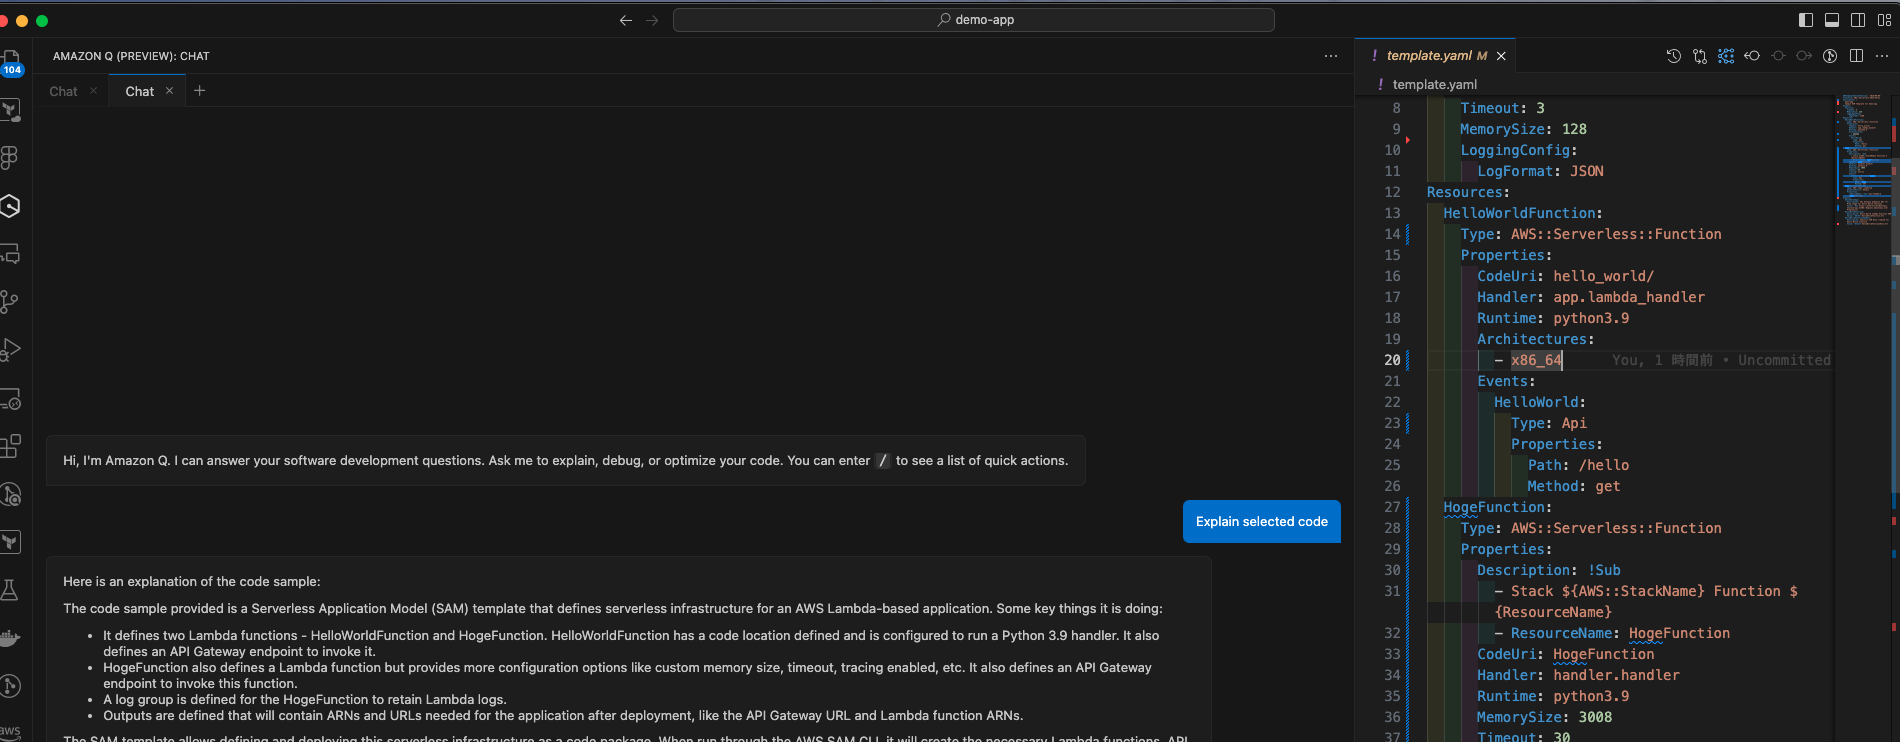This screenshot has height=742, width=1900.
Task: Open changes compare icon in editor toolbar
Action: coord(1700,56)
